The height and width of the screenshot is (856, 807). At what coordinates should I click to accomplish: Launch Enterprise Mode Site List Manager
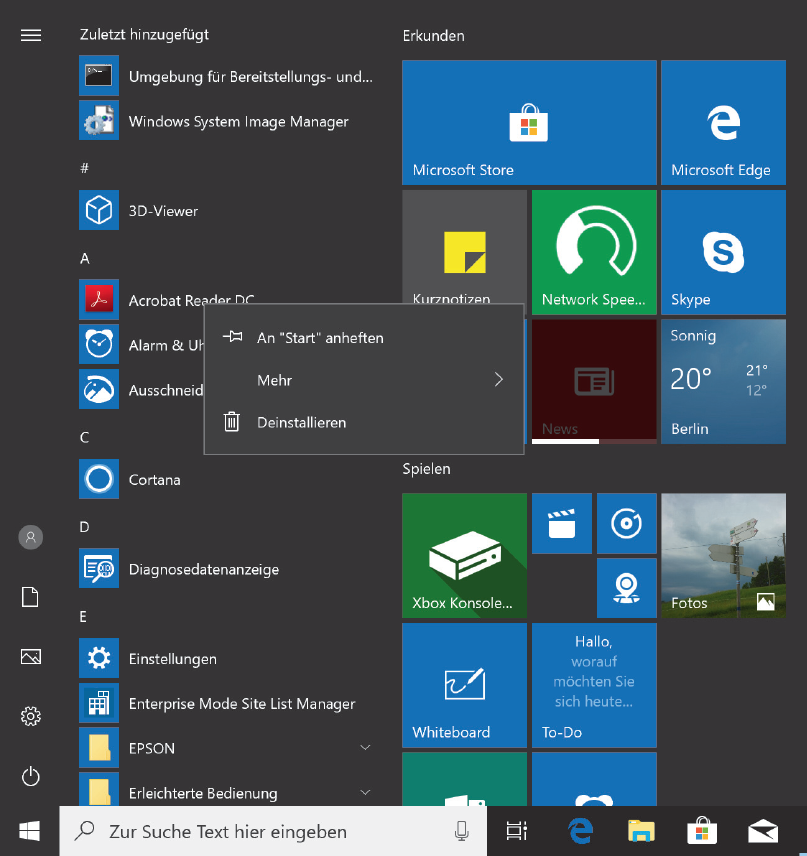point(227,703)
